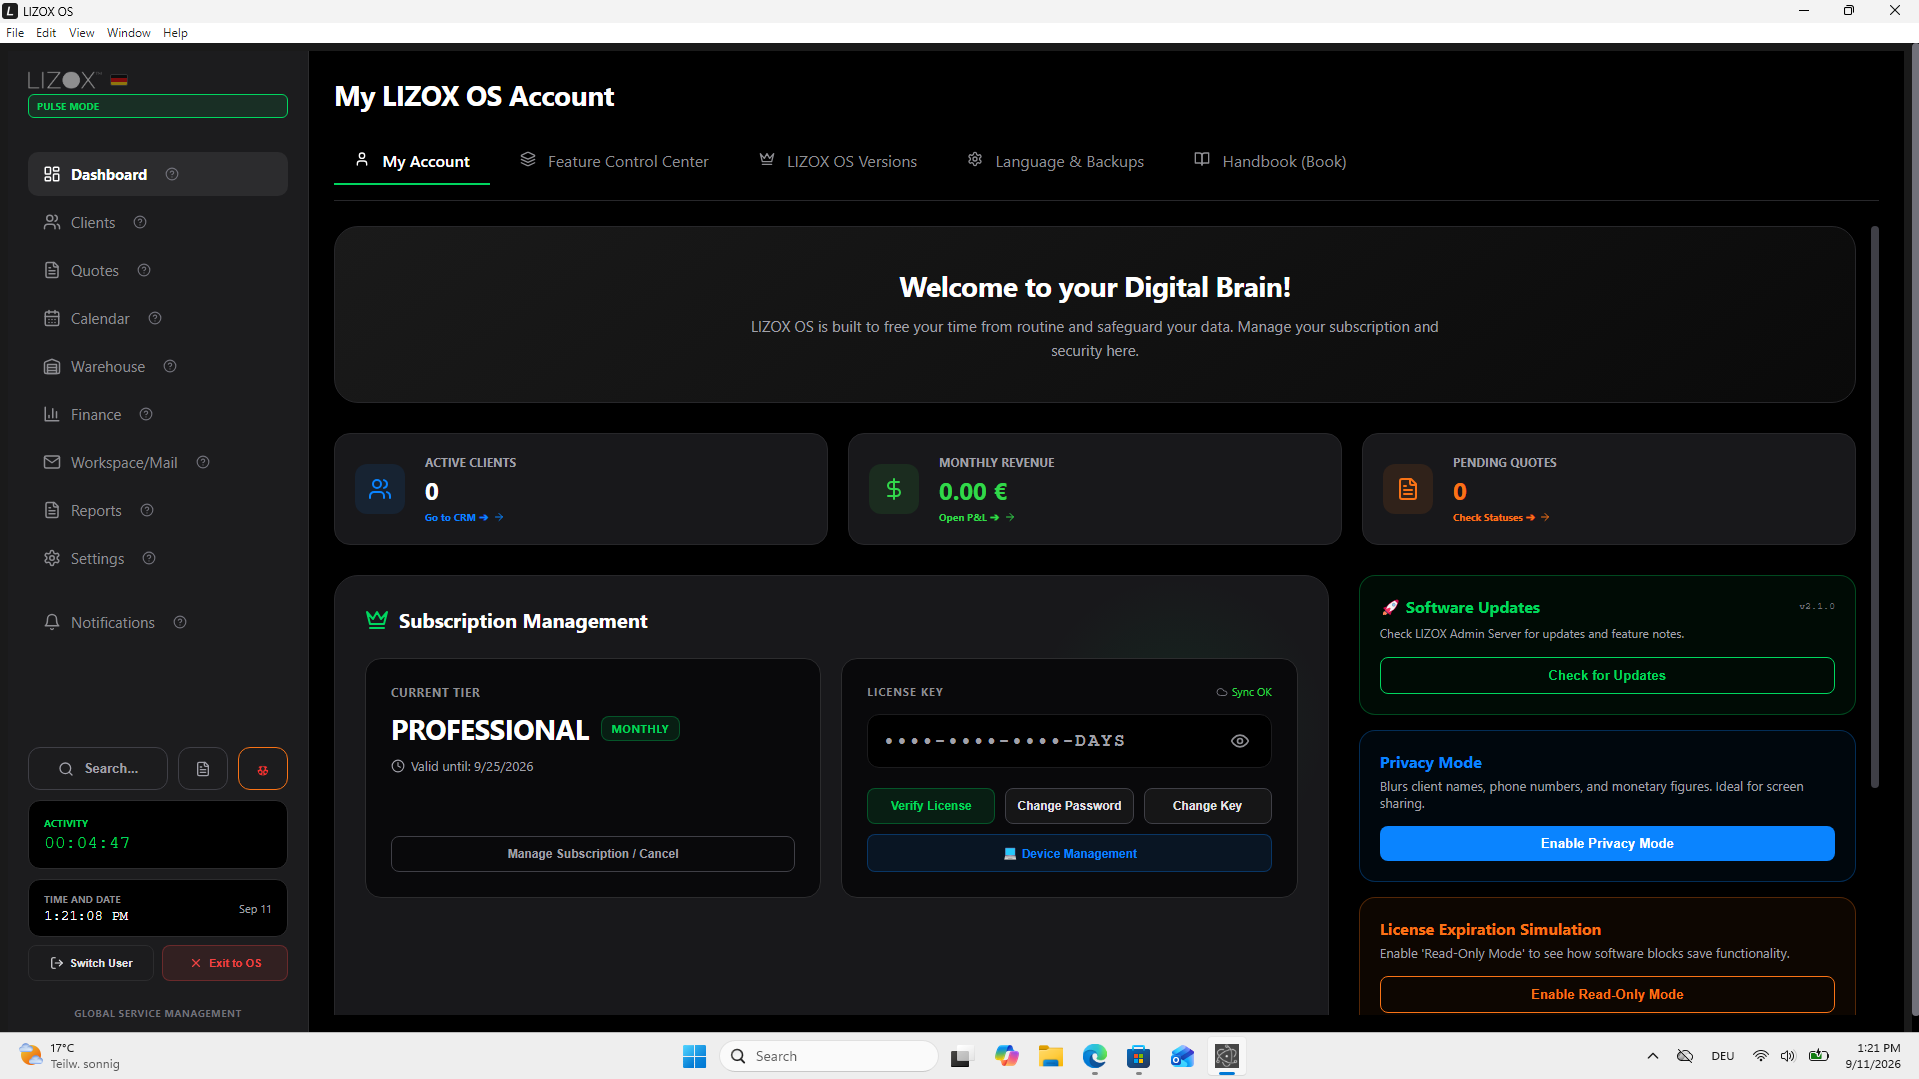The image size is (1919, 1079).
Task: Switch to LIZOX OS Versions tab
Action: click(838, 161)
